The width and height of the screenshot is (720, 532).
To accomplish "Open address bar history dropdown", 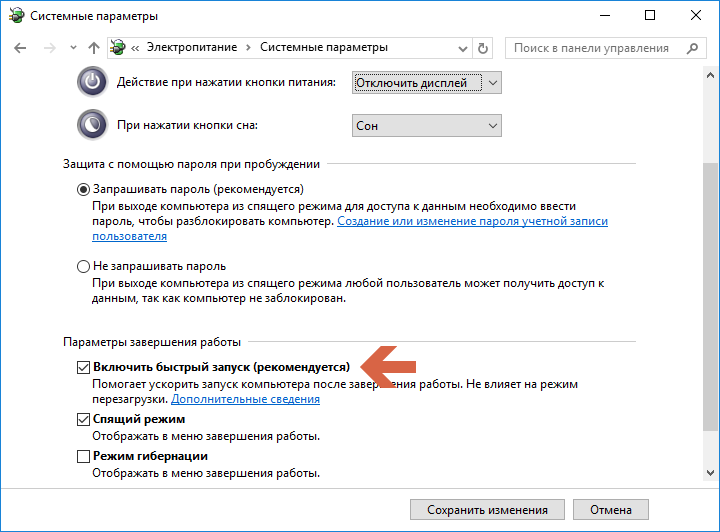I will pyautogui.click(x=463, y=48).
